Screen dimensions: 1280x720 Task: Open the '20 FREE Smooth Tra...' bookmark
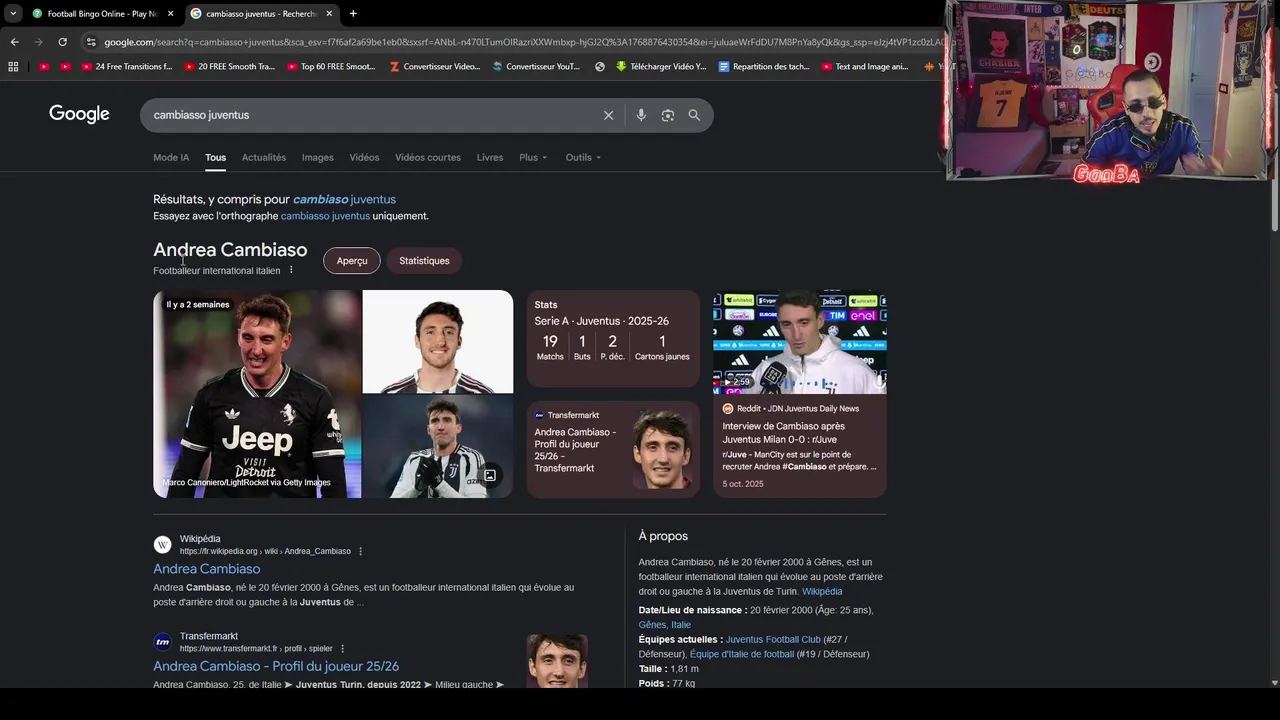click(229, 67)
